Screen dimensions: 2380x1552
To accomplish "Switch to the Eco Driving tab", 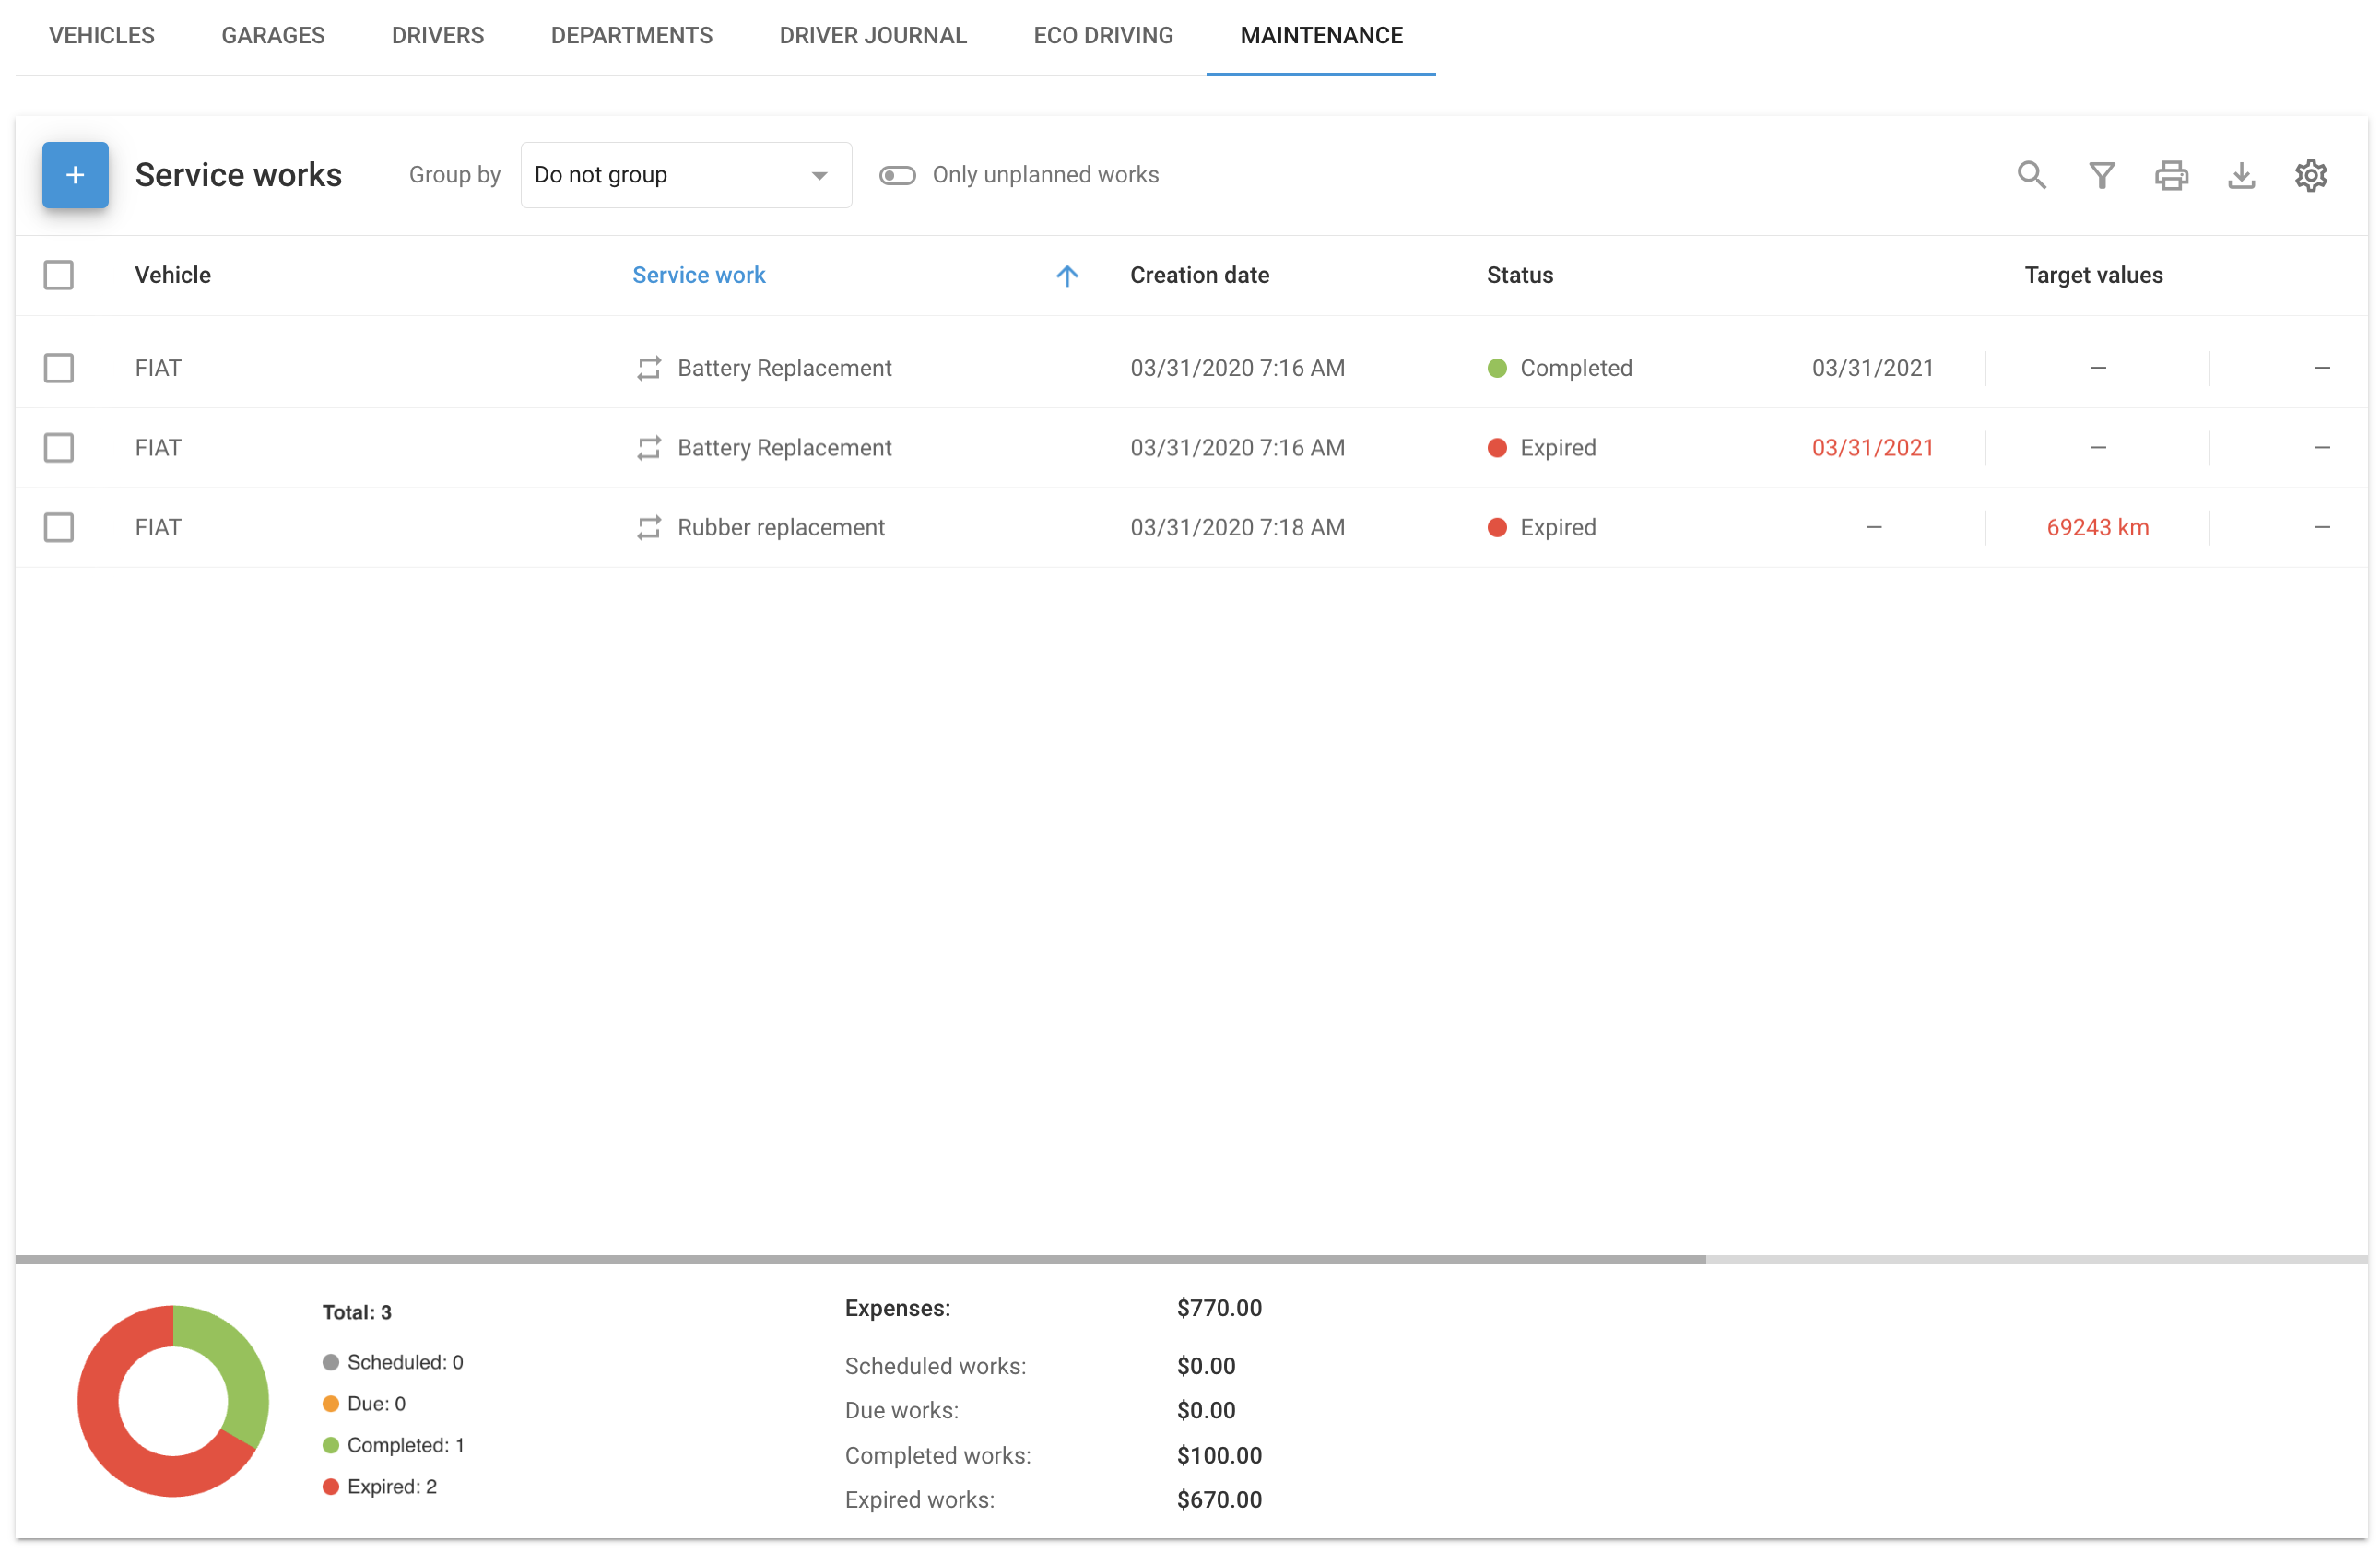I will tap(1103, 36).
